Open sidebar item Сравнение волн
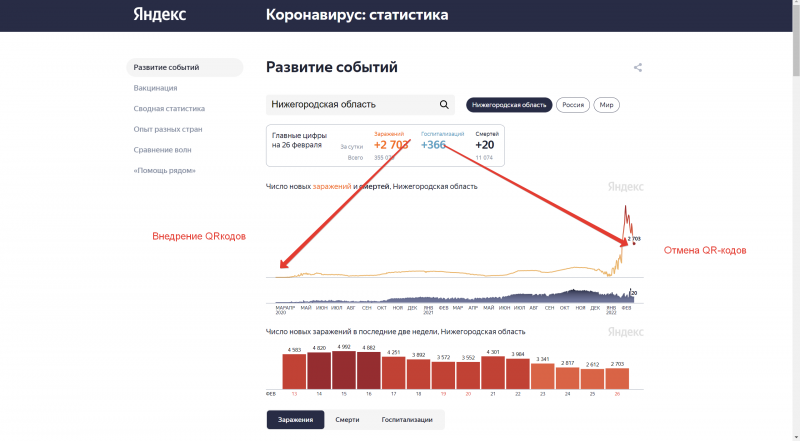 click(x=162, y=150)
